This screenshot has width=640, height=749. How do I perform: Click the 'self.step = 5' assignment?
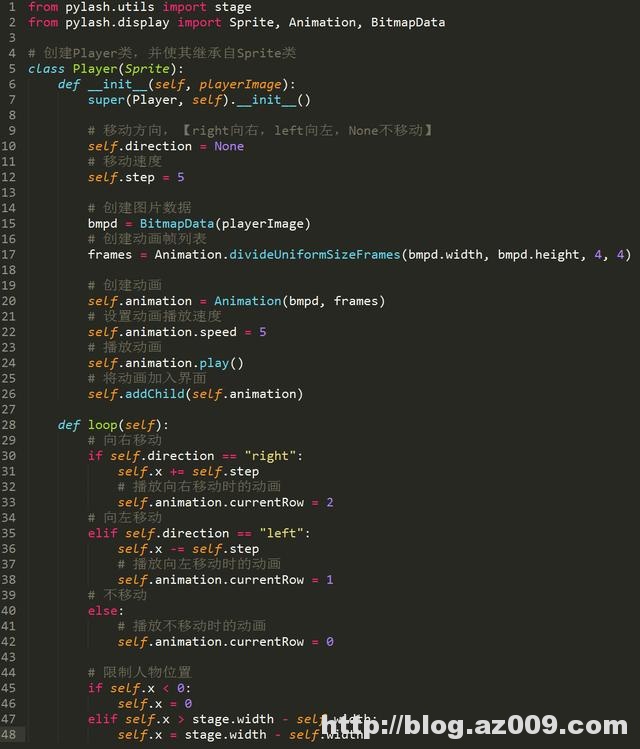point(136,177)
